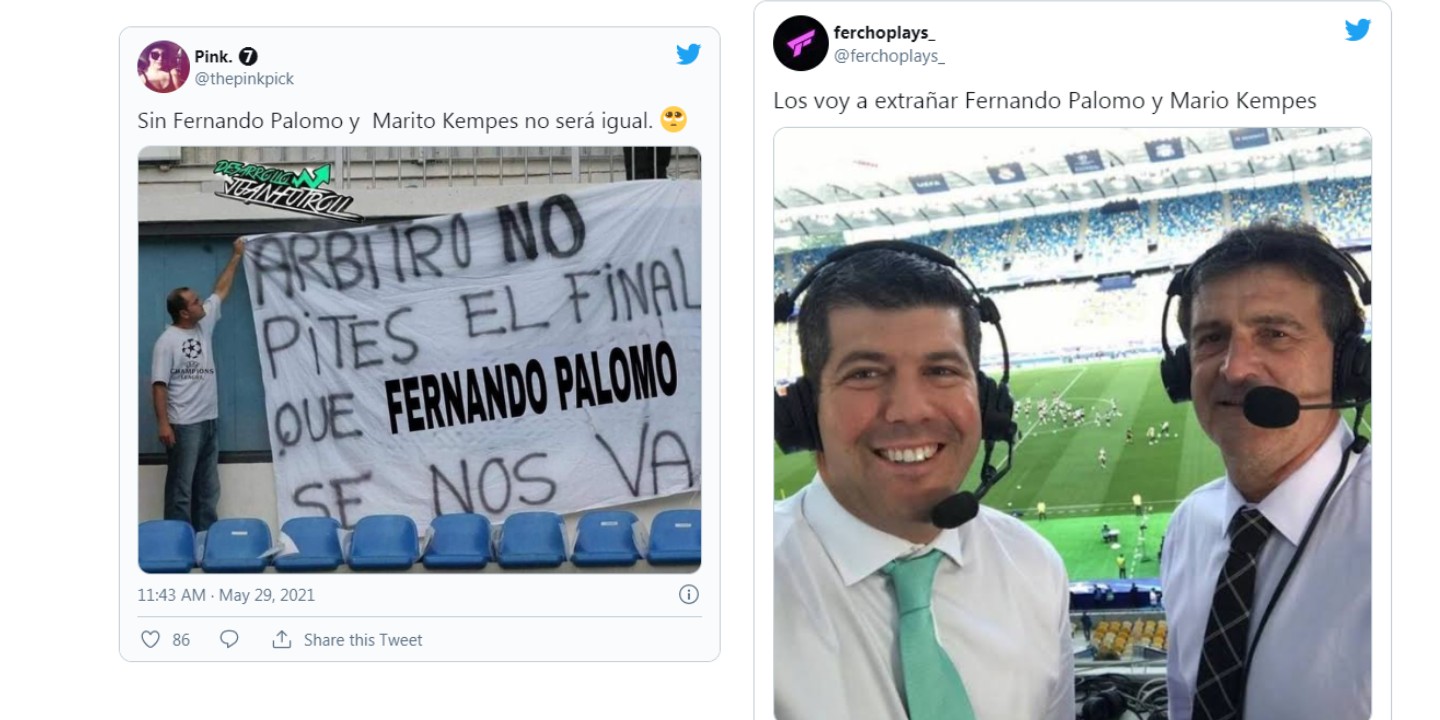Open the photo of two commentators wearing headsets
Image resolution: width=1440 pixels, height=720 pixels.
1072,424
